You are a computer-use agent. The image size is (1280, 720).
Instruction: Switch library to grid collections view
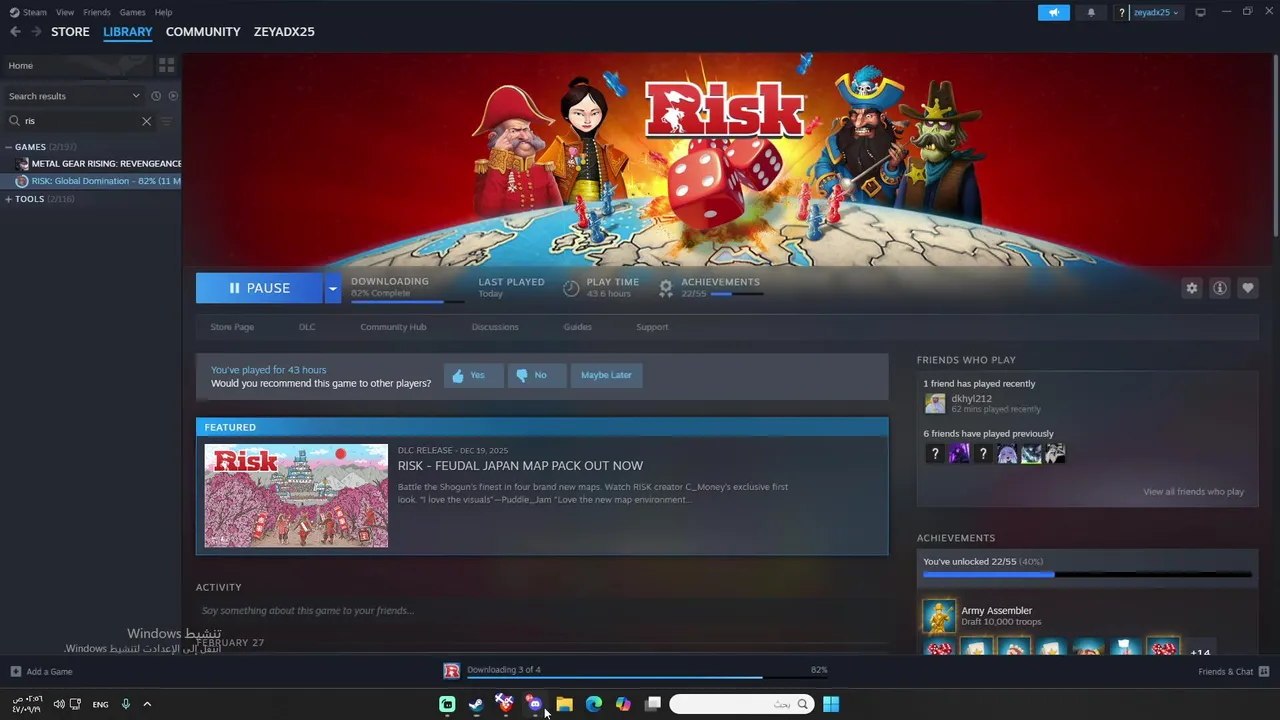(x=166, y=65)
